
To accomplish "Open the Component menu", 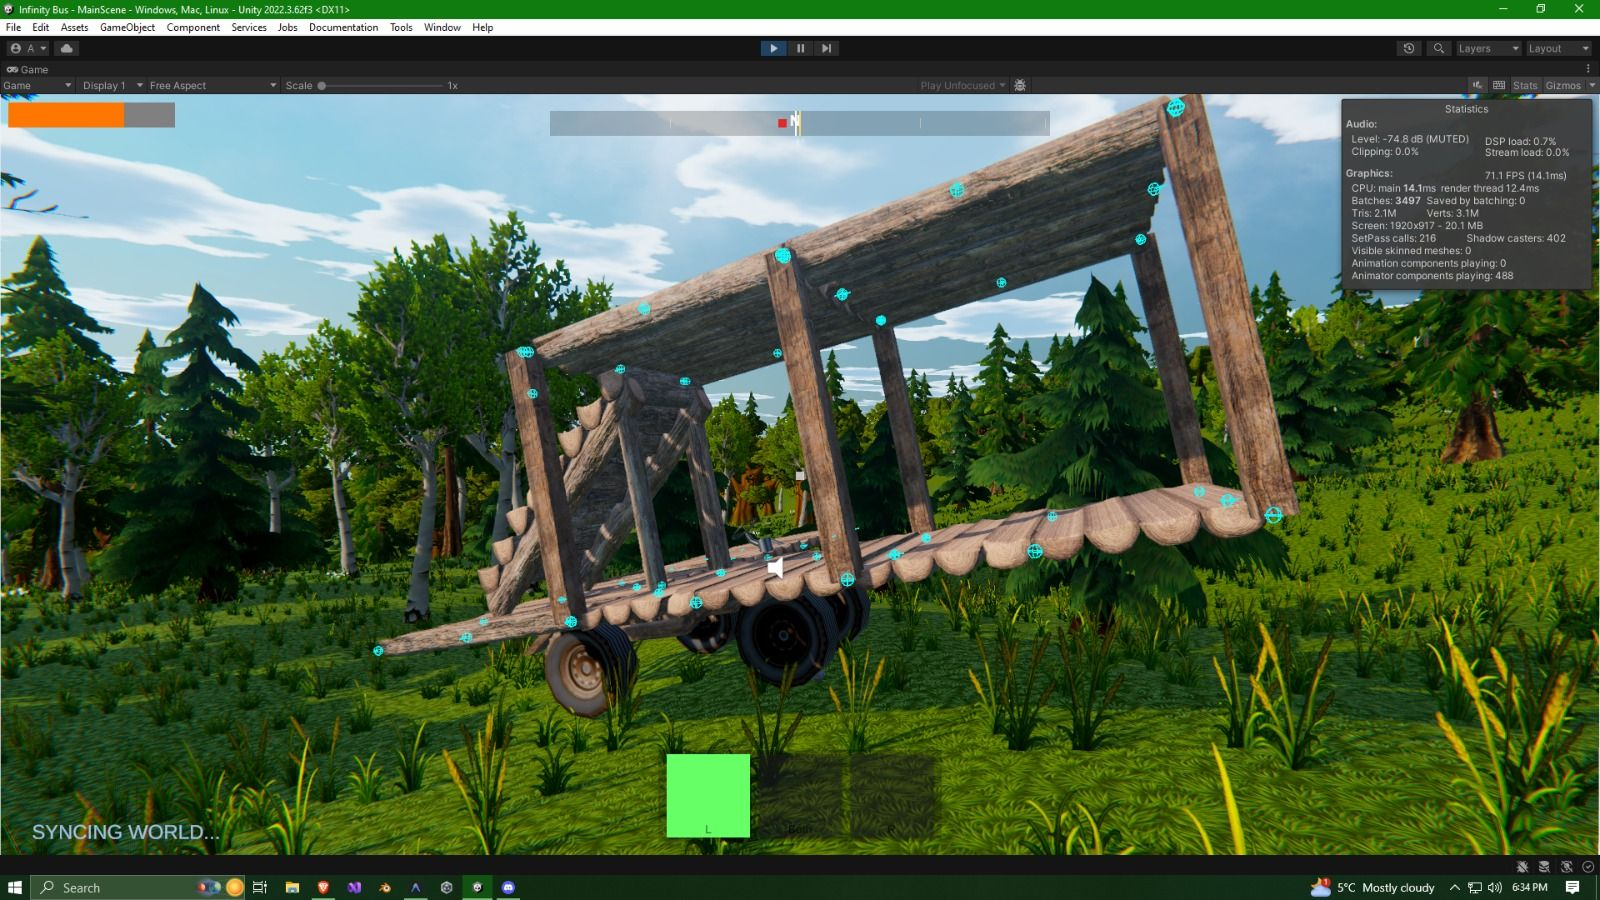I will pos(193,27).
